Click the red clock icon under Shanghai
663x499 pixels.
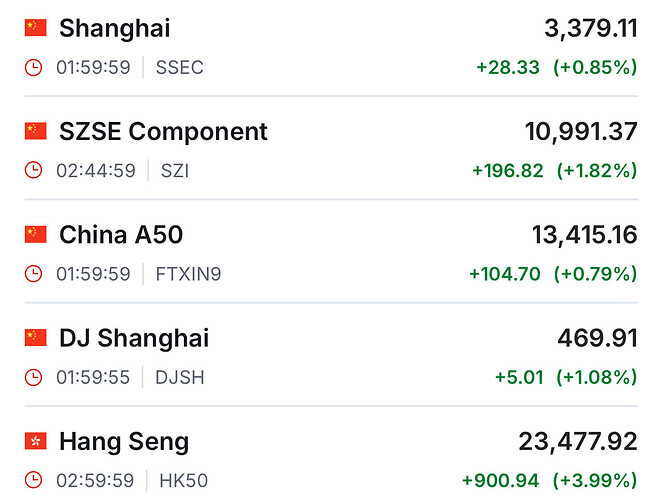[x=35, y=67]
